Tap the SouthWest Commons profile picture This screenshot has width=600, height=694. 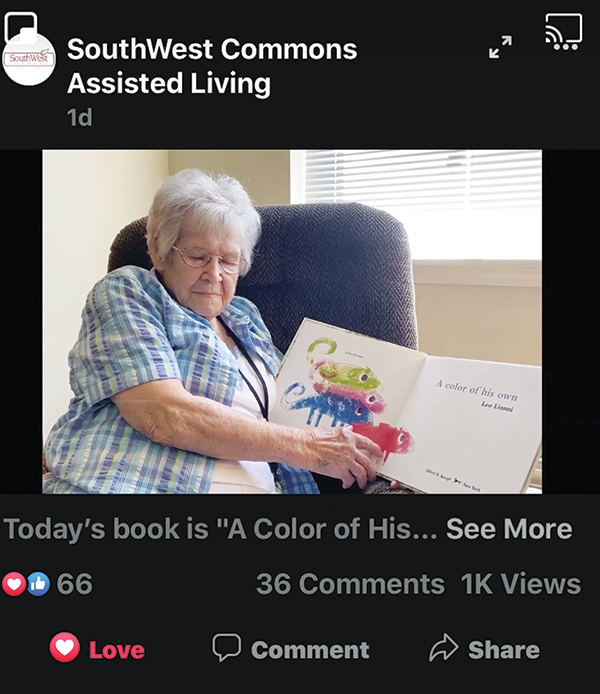pos(29,59)
